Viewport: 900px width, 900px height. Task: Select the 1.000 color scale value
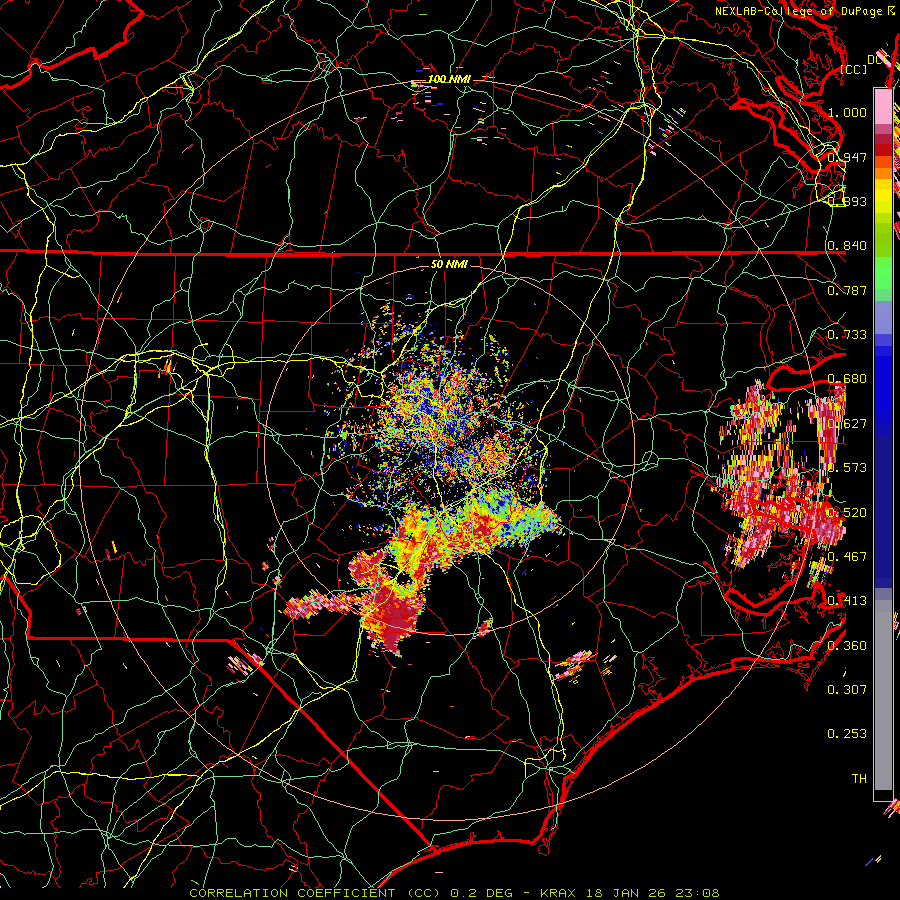pyautogui.click(x=847, y=112)
